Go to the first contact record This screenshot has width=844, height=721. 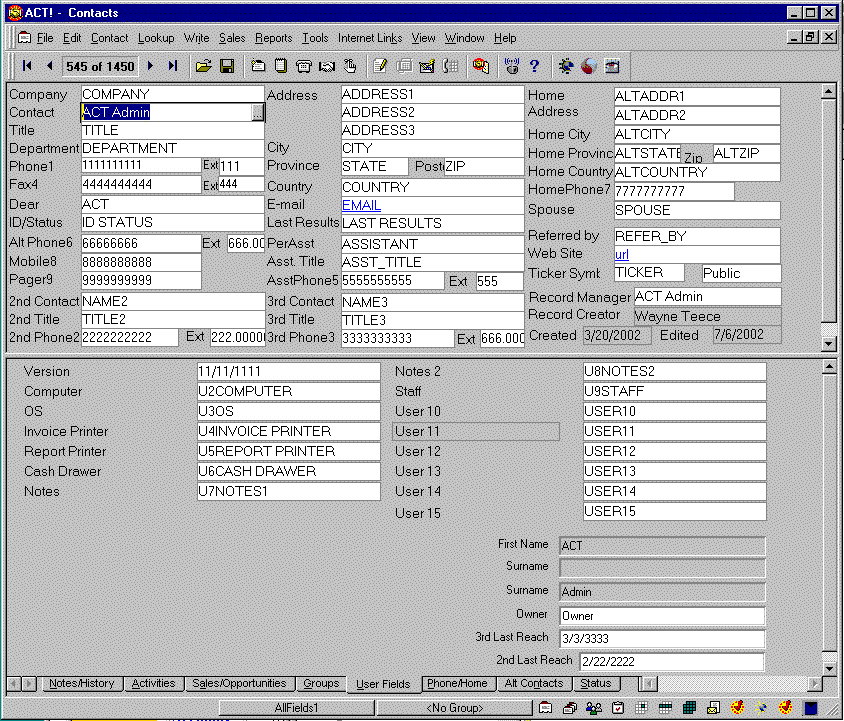coord(27,66)
